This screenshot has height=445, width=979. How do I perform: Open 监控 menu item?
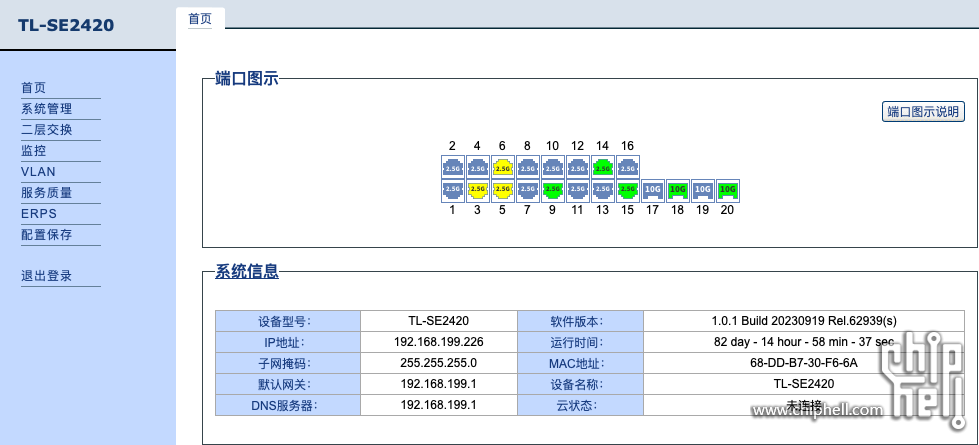coord(34,150)
